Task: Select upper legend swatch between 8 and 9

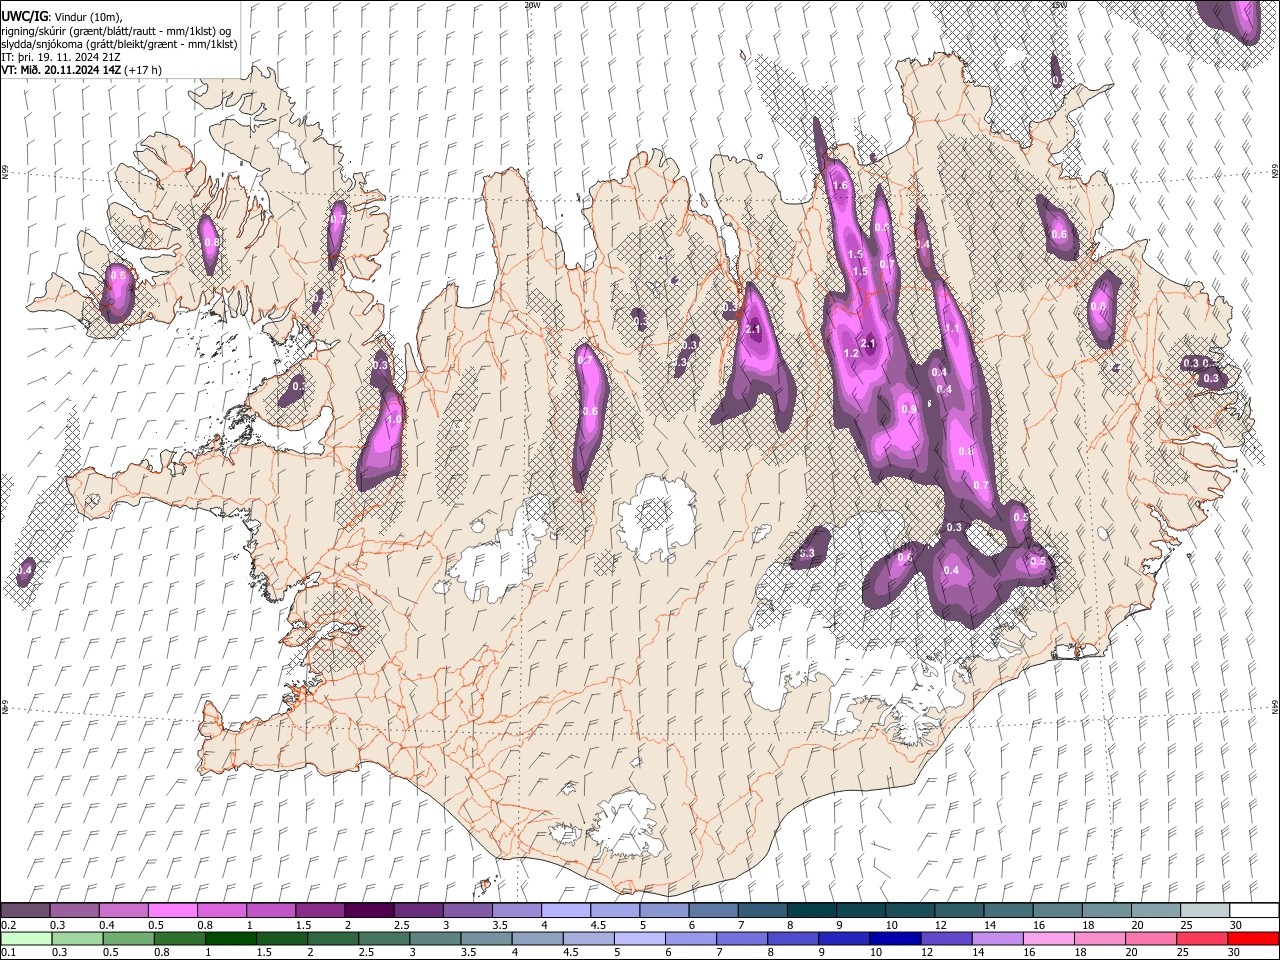Action: (812, 910)
